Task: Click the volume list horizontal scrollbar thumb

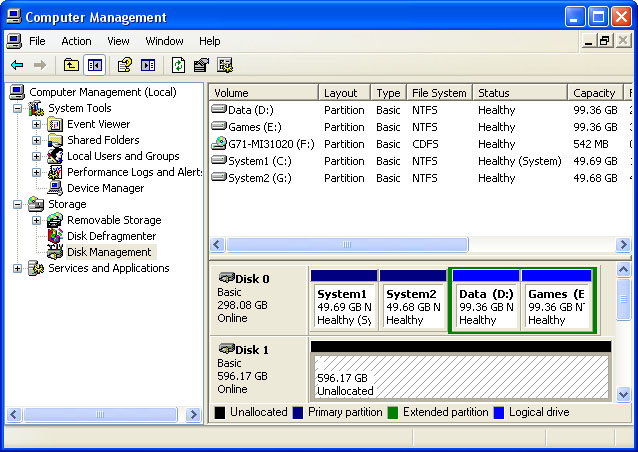Action: click(347, 245)
